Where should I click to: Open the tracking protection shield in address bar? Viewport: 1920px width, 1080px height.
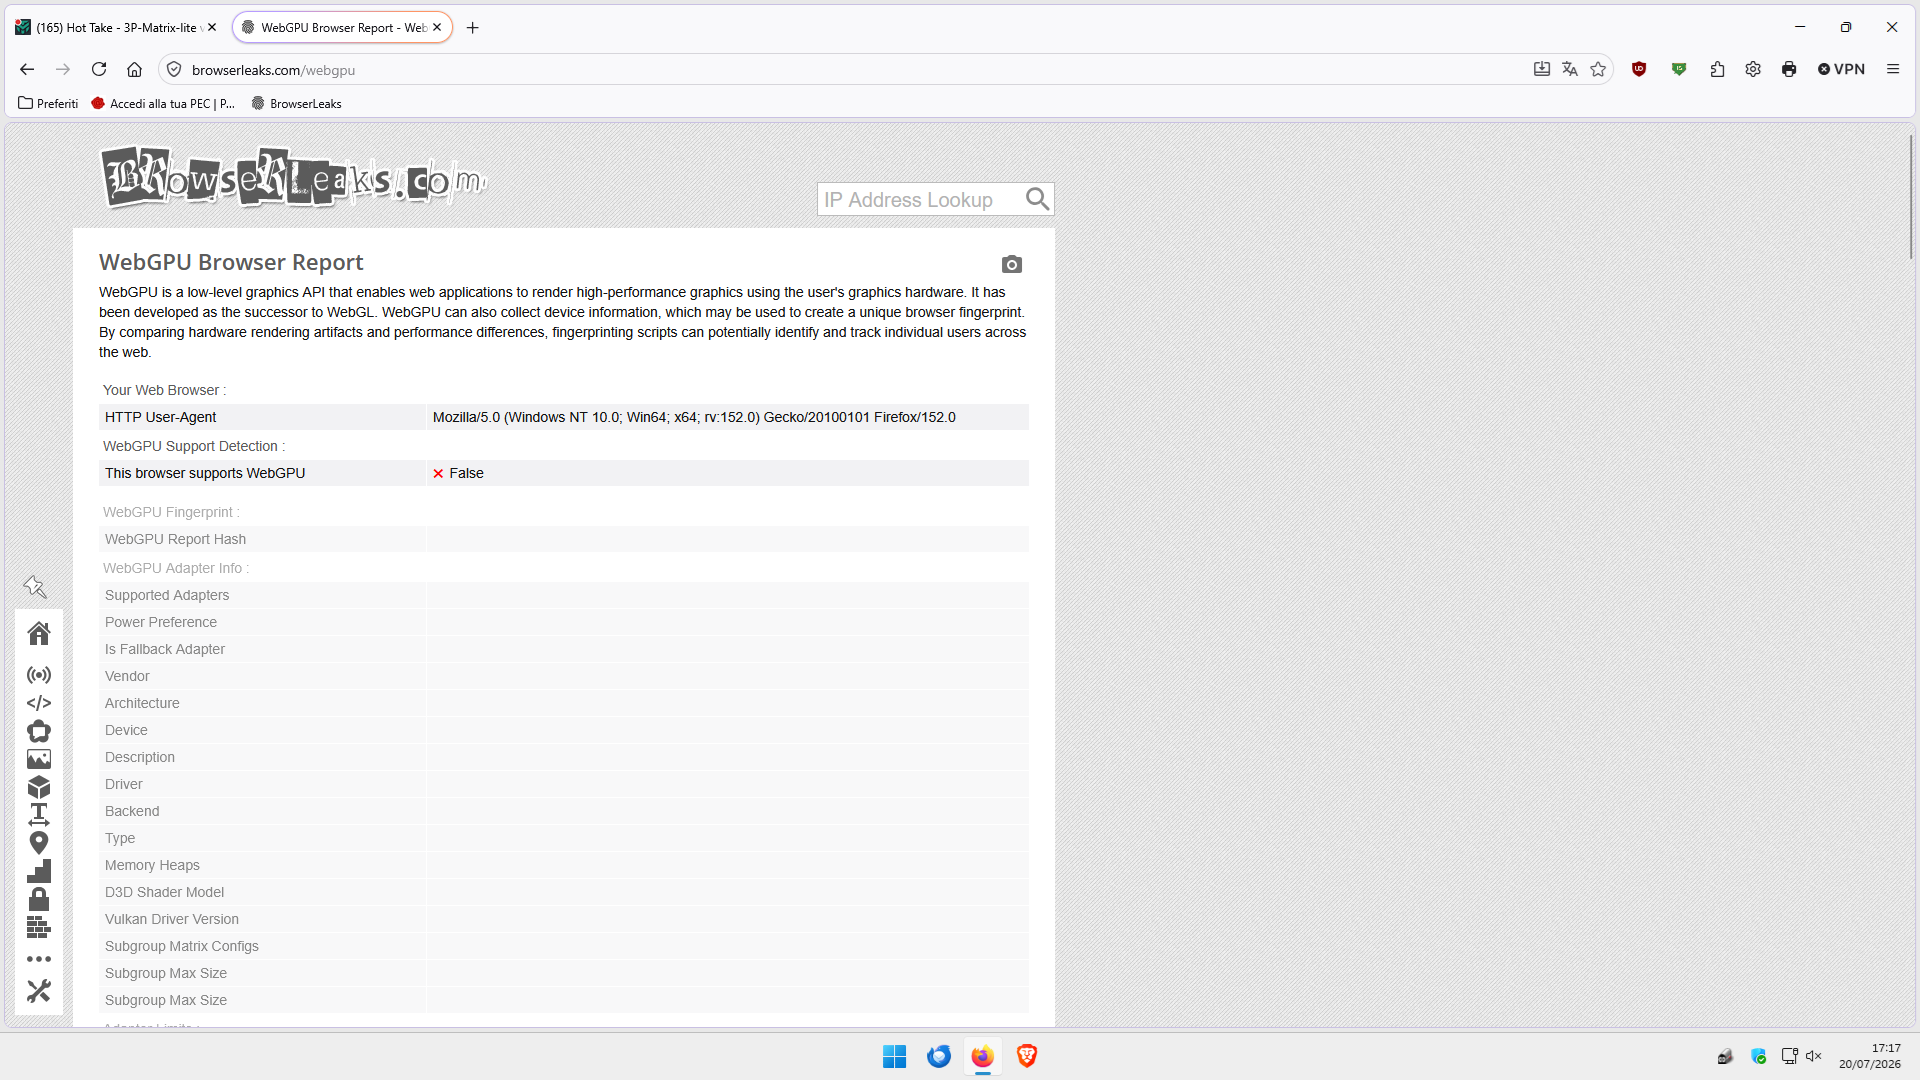pyautogui.click(x=174, y=70)
